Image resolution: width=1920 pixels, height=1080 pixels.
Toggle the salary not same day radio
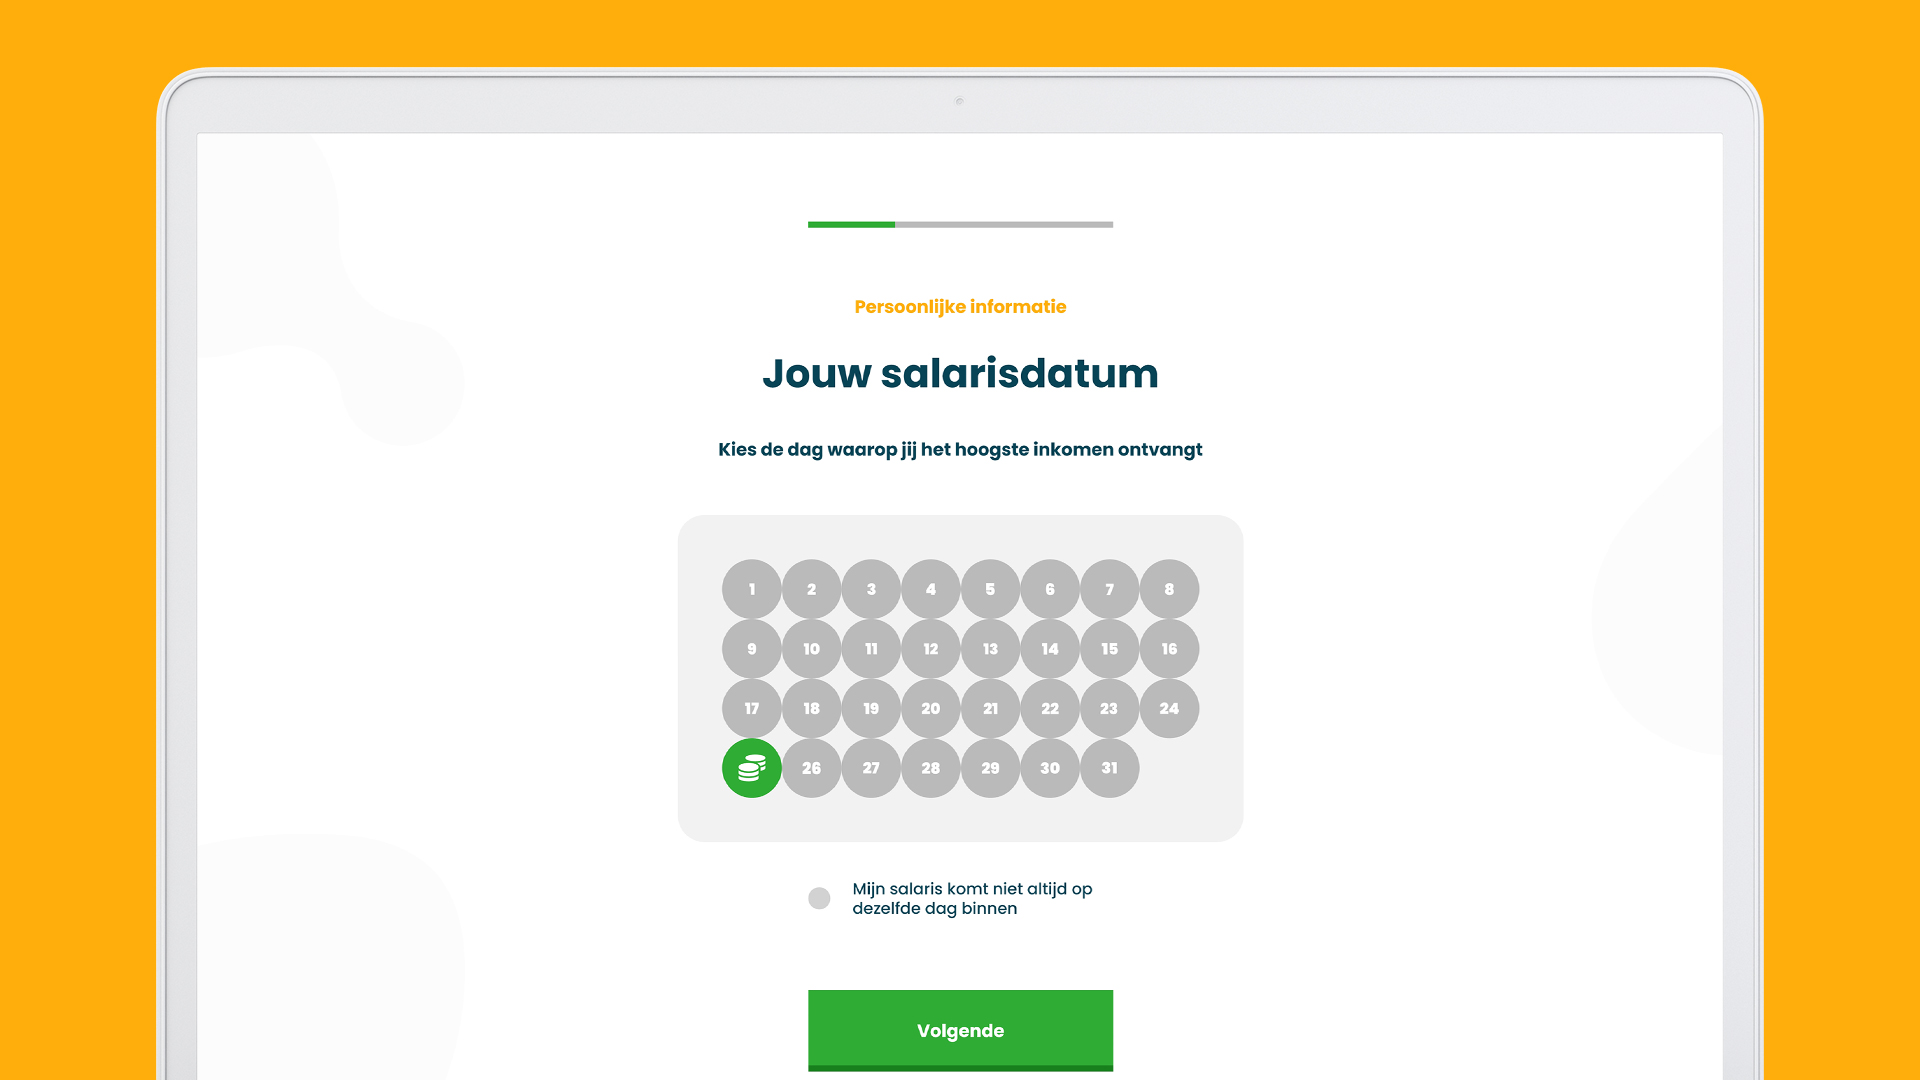click(x=819, y=898)
